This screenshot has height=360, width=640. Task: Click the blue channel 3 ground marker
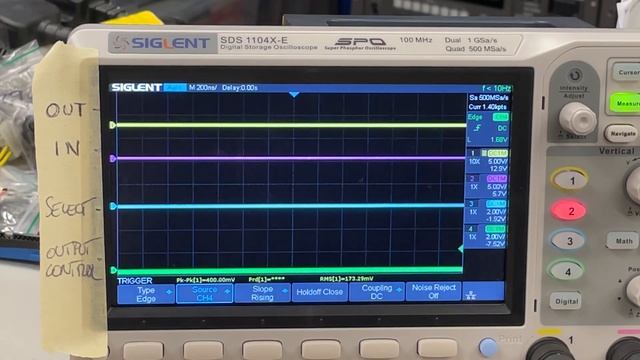click(x=113, y=206)
